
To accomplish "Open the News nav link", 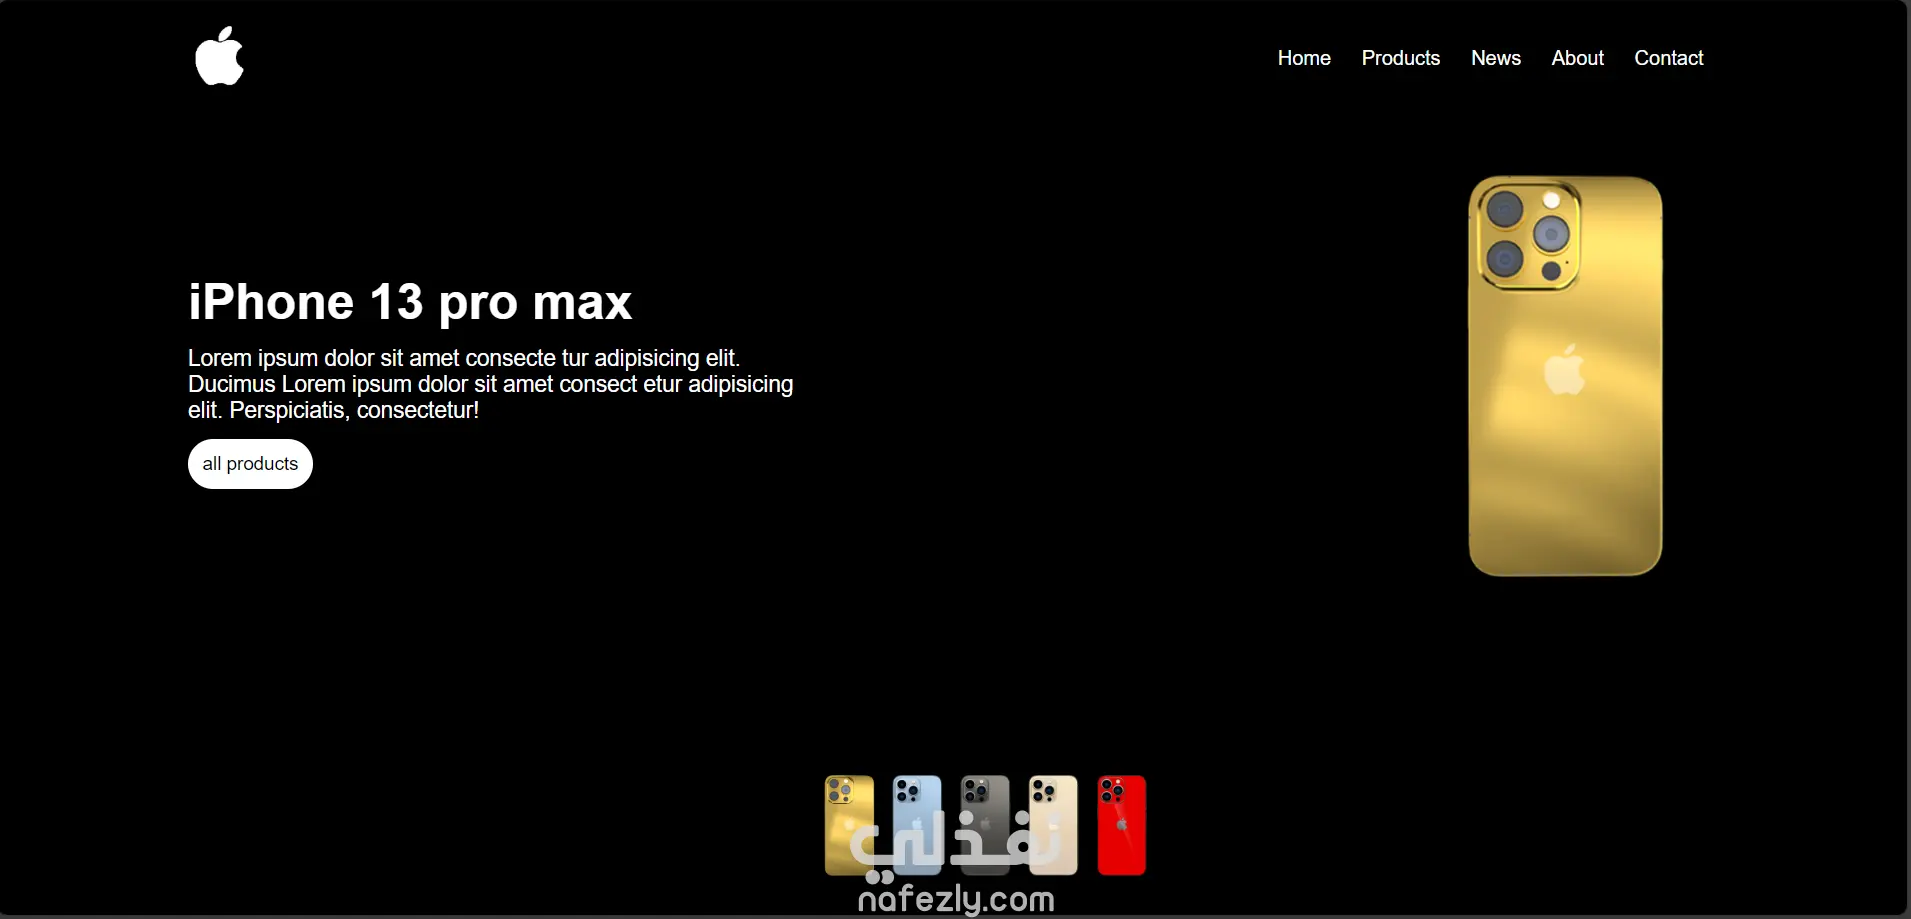I will pyautogui.click(x=1495, y=58).
